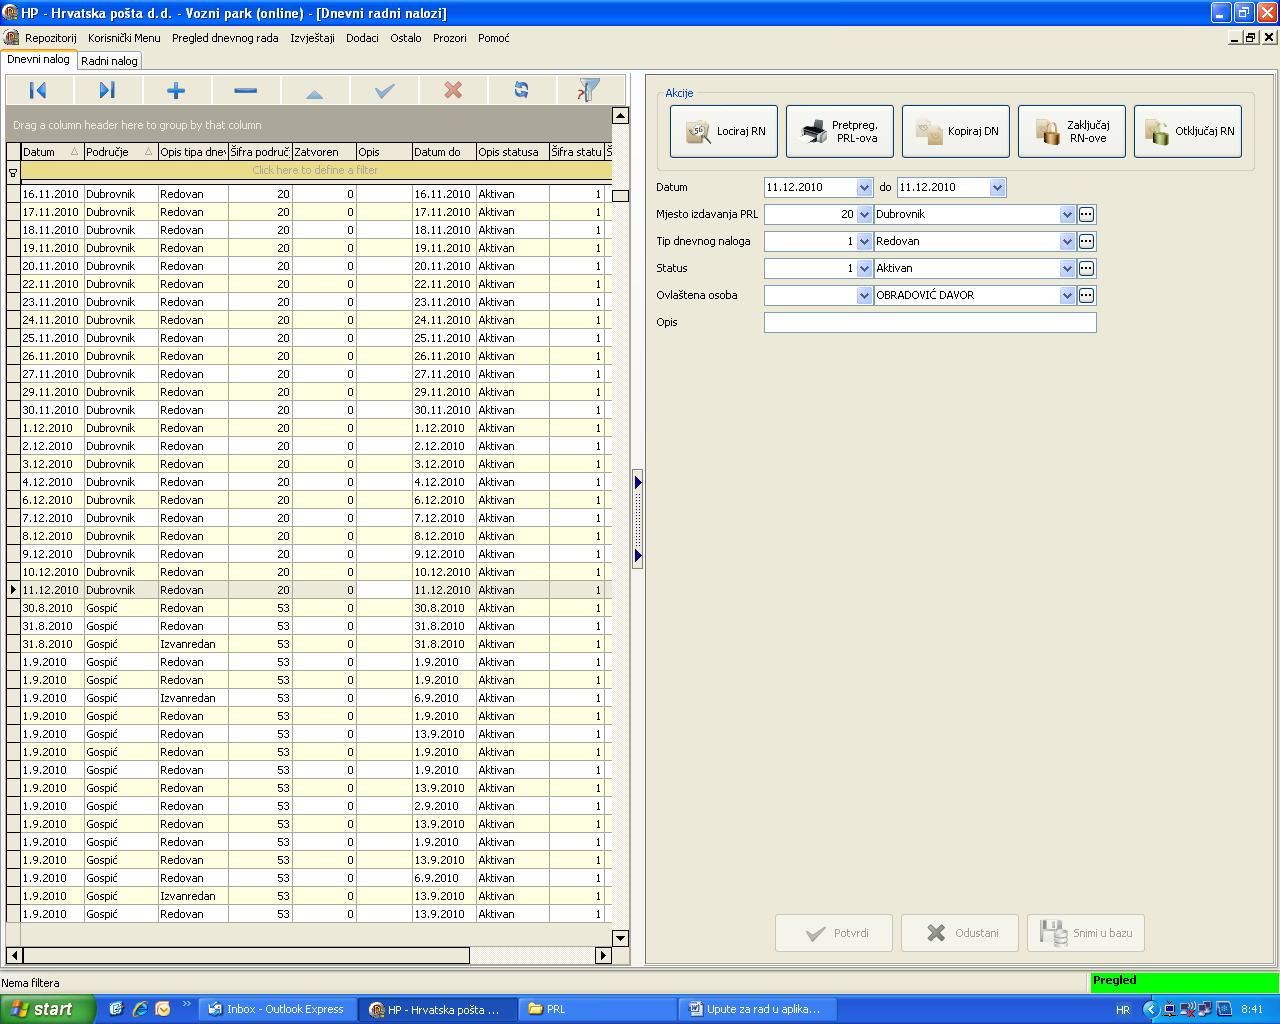
Task: Select 31.8.2010 Gospić Izvanredan row
Action: pyautogui.click(x=309, y=644)
